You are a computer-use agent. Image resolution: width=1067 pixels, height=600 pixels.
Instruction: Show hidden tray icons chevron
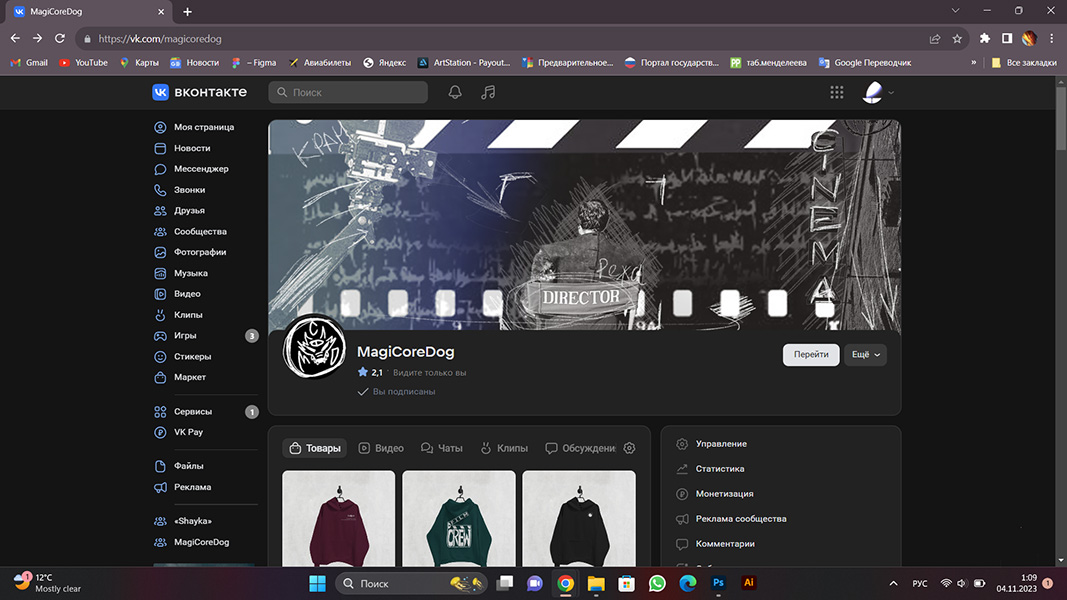click(x=893, y=584)
